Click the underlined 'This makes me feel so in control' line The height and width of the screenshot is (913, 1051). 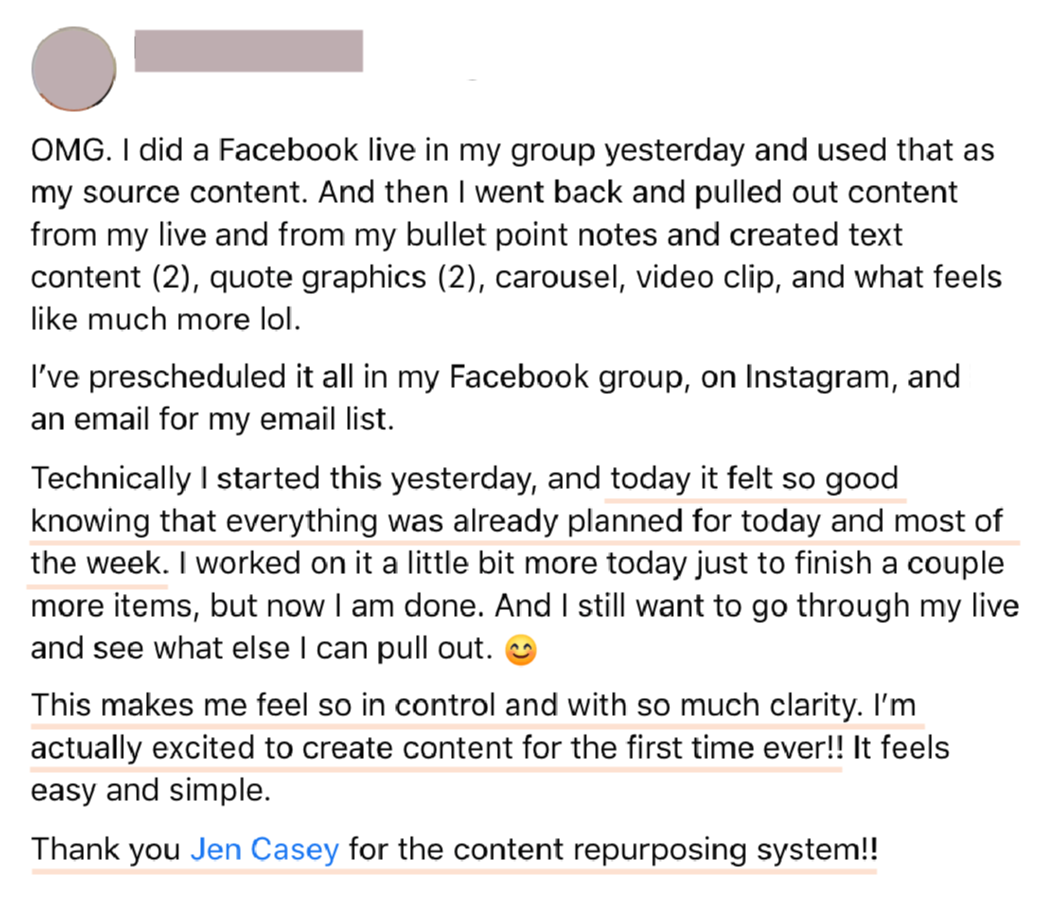(x=473, y=705)
